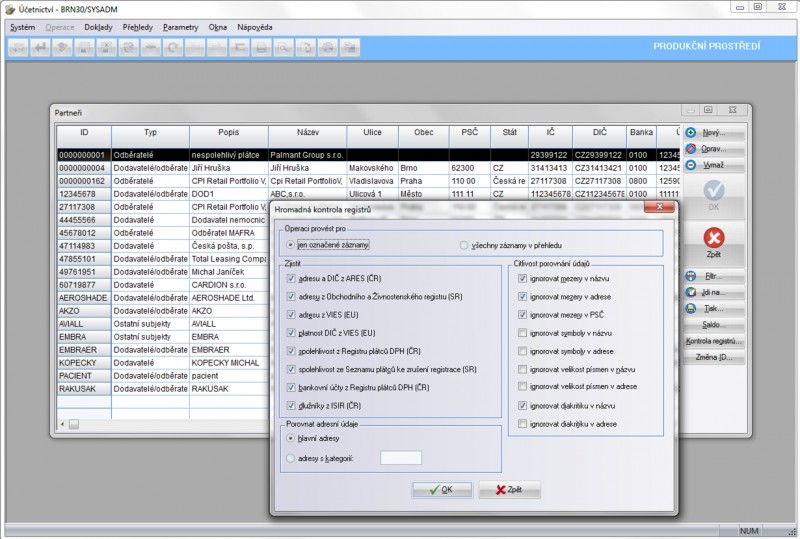This screenshot has height=539, width=800.
Task: Click the Kontrola registrů button
Action: tap(712, 341)
